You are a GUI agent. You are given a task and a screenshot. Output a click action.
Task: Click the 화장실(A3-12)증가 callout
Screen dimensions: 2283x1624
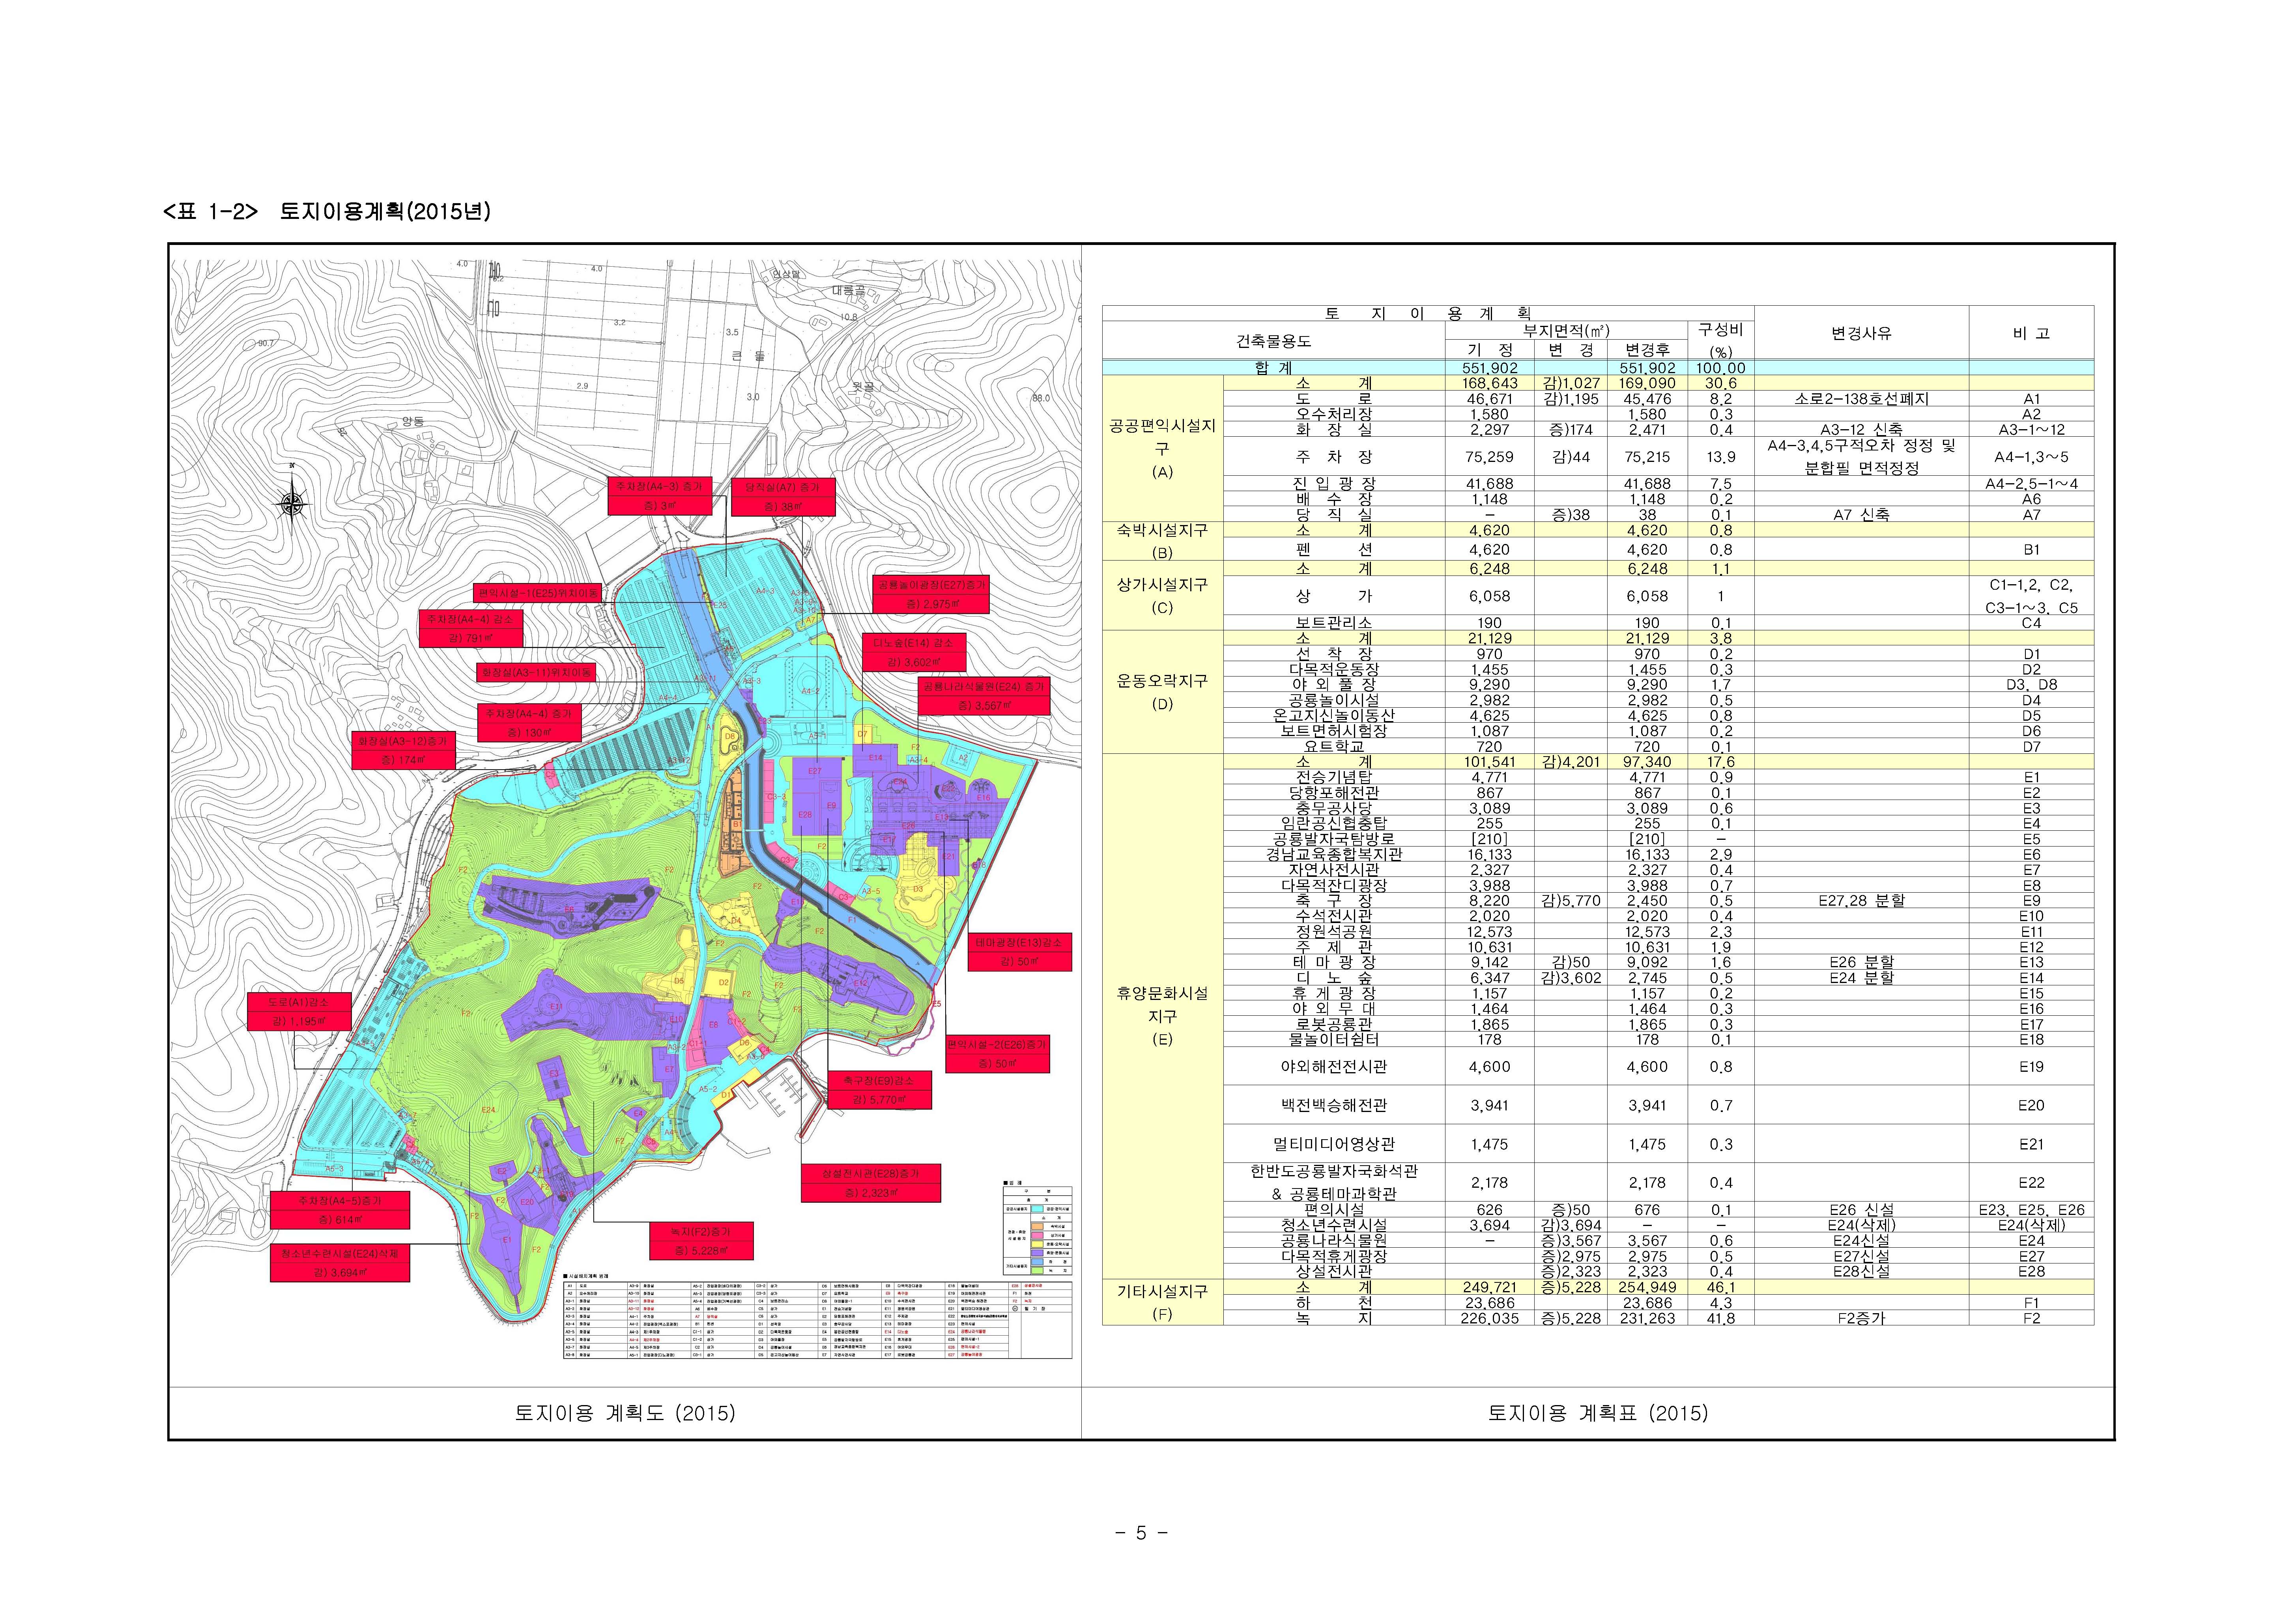click(x=403, y=750)
